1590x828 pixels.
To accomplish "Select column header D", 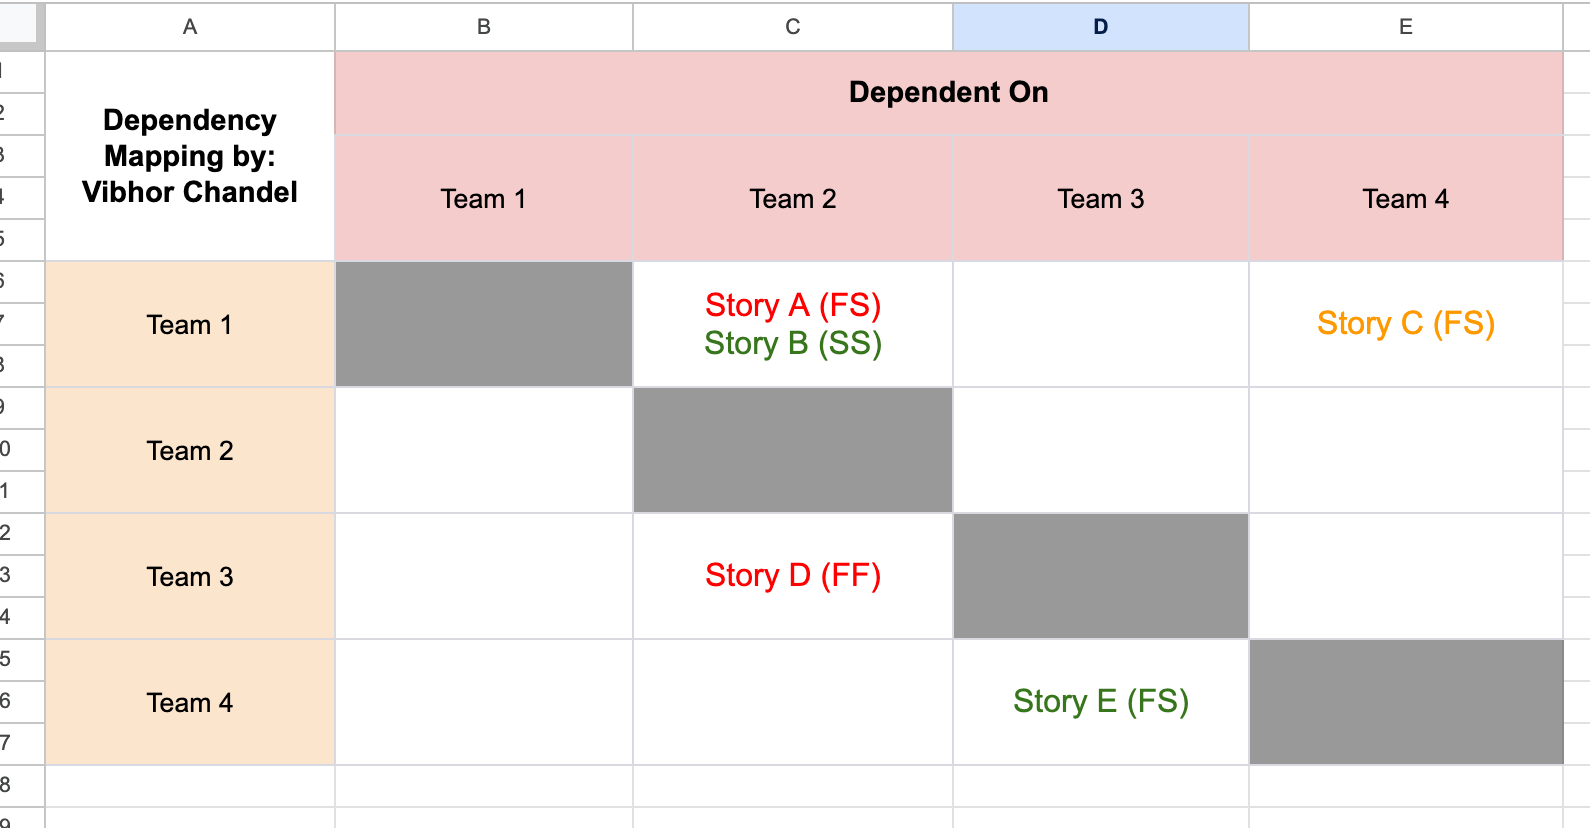I will tap(1100, 27).
